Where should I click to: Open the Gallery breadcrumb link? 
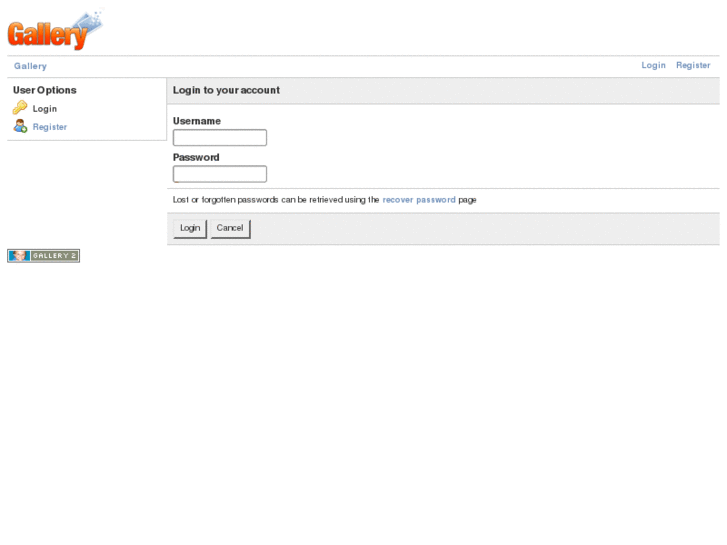tap(30, 66)
